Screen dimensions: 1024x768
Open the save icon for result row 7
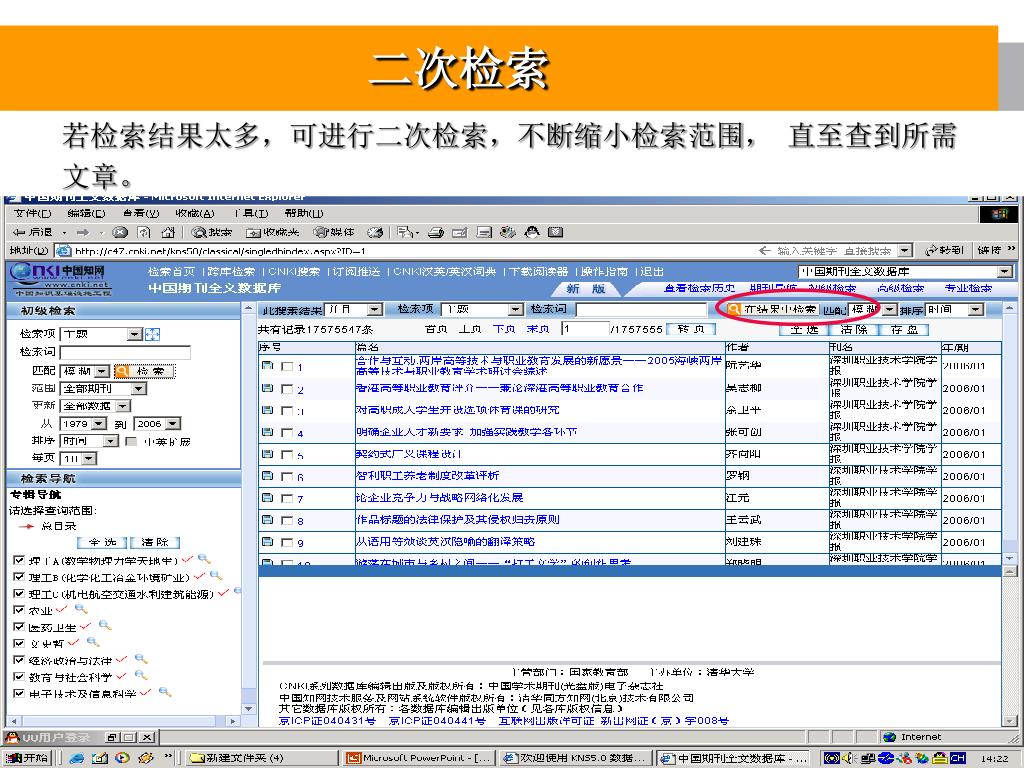[x=267, y=498]
